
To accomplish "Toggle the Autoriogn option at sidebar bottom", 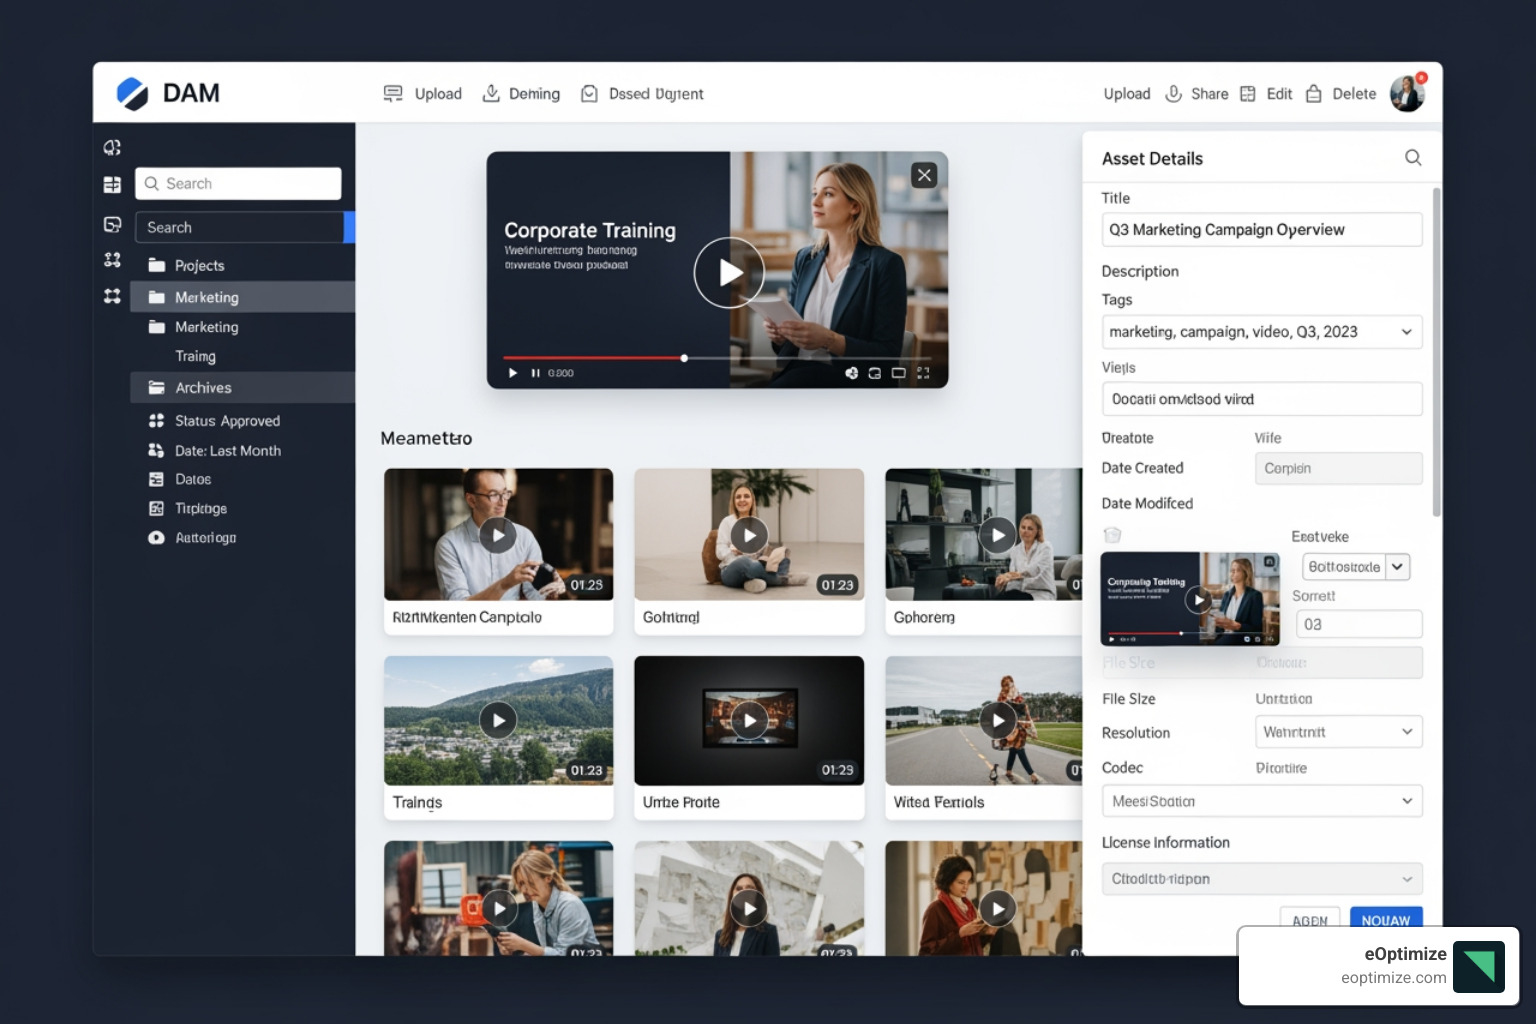I will pyautogui.click(x=156, y=537).
